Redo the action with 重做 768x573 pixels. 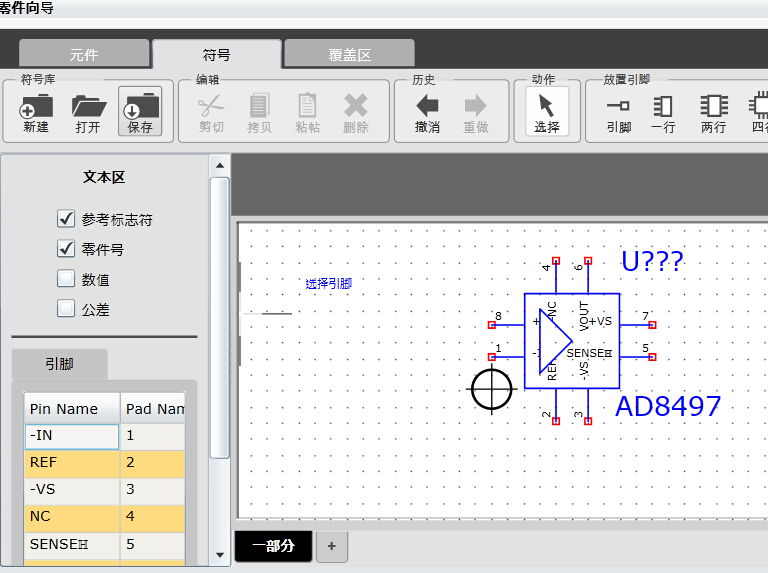click(476, 114)
